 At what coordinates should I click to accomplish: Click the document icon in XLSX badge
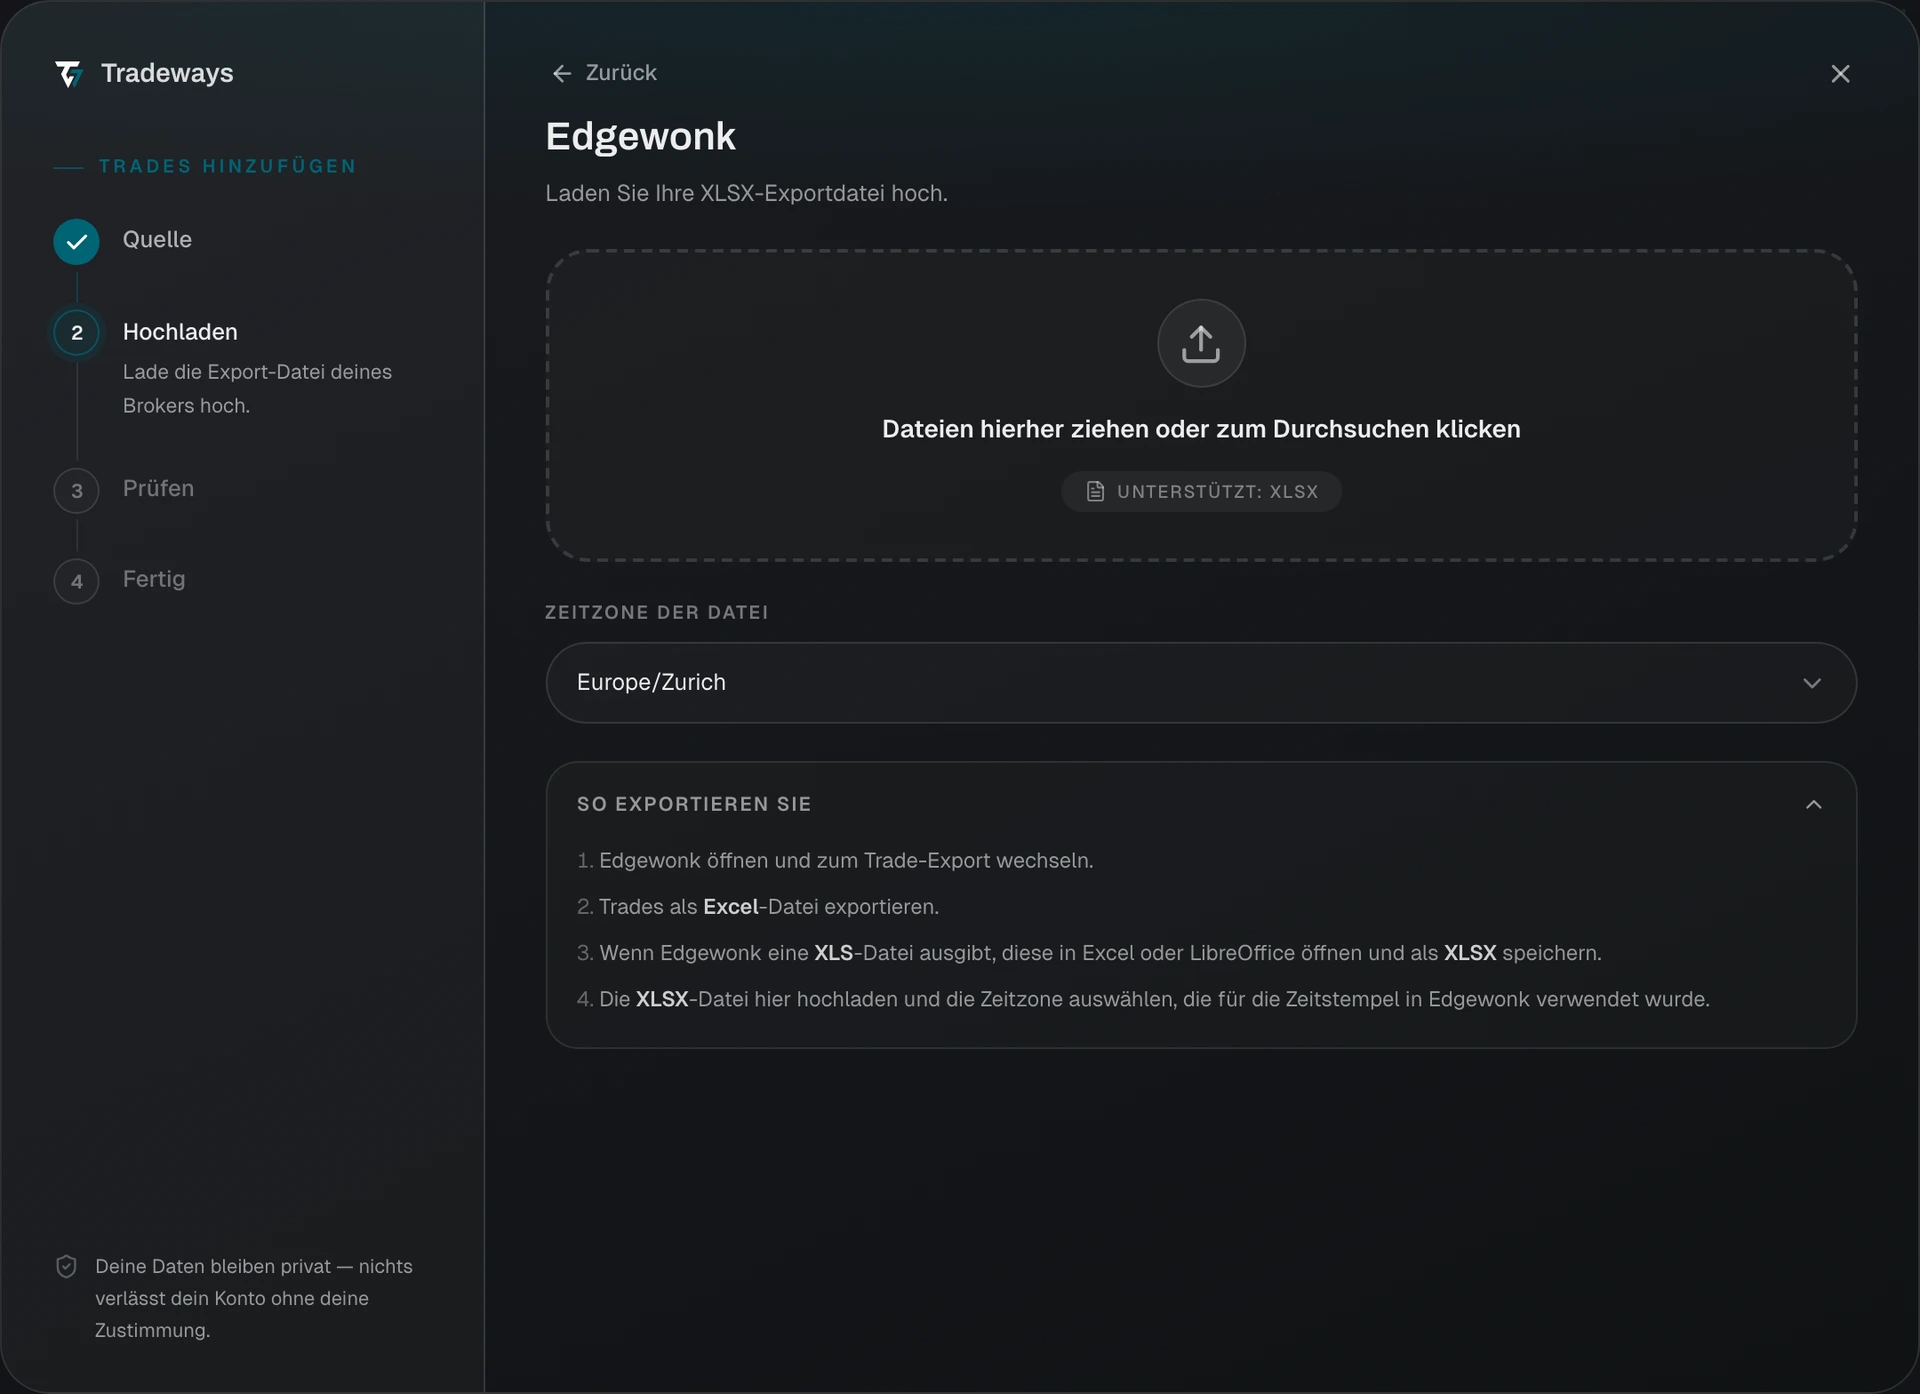(x=1095, y=492)
